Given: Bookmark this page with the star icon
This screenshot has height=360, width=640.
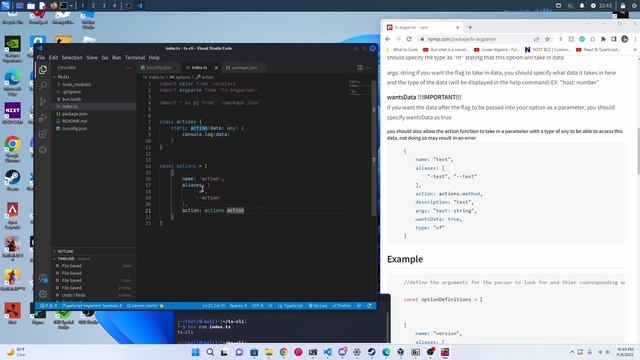Looking at the screenshot, I should coord(547,39).
